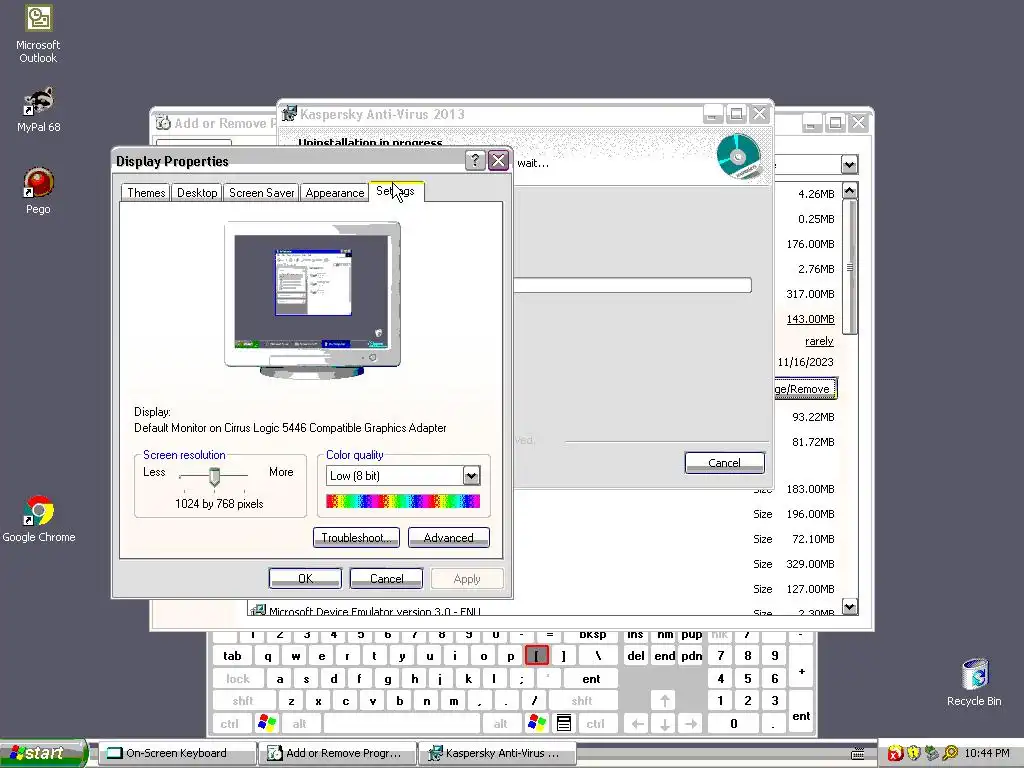Select the Settings tab
1024x768 pixels.
pyautogui.click(x=396, y=191)
